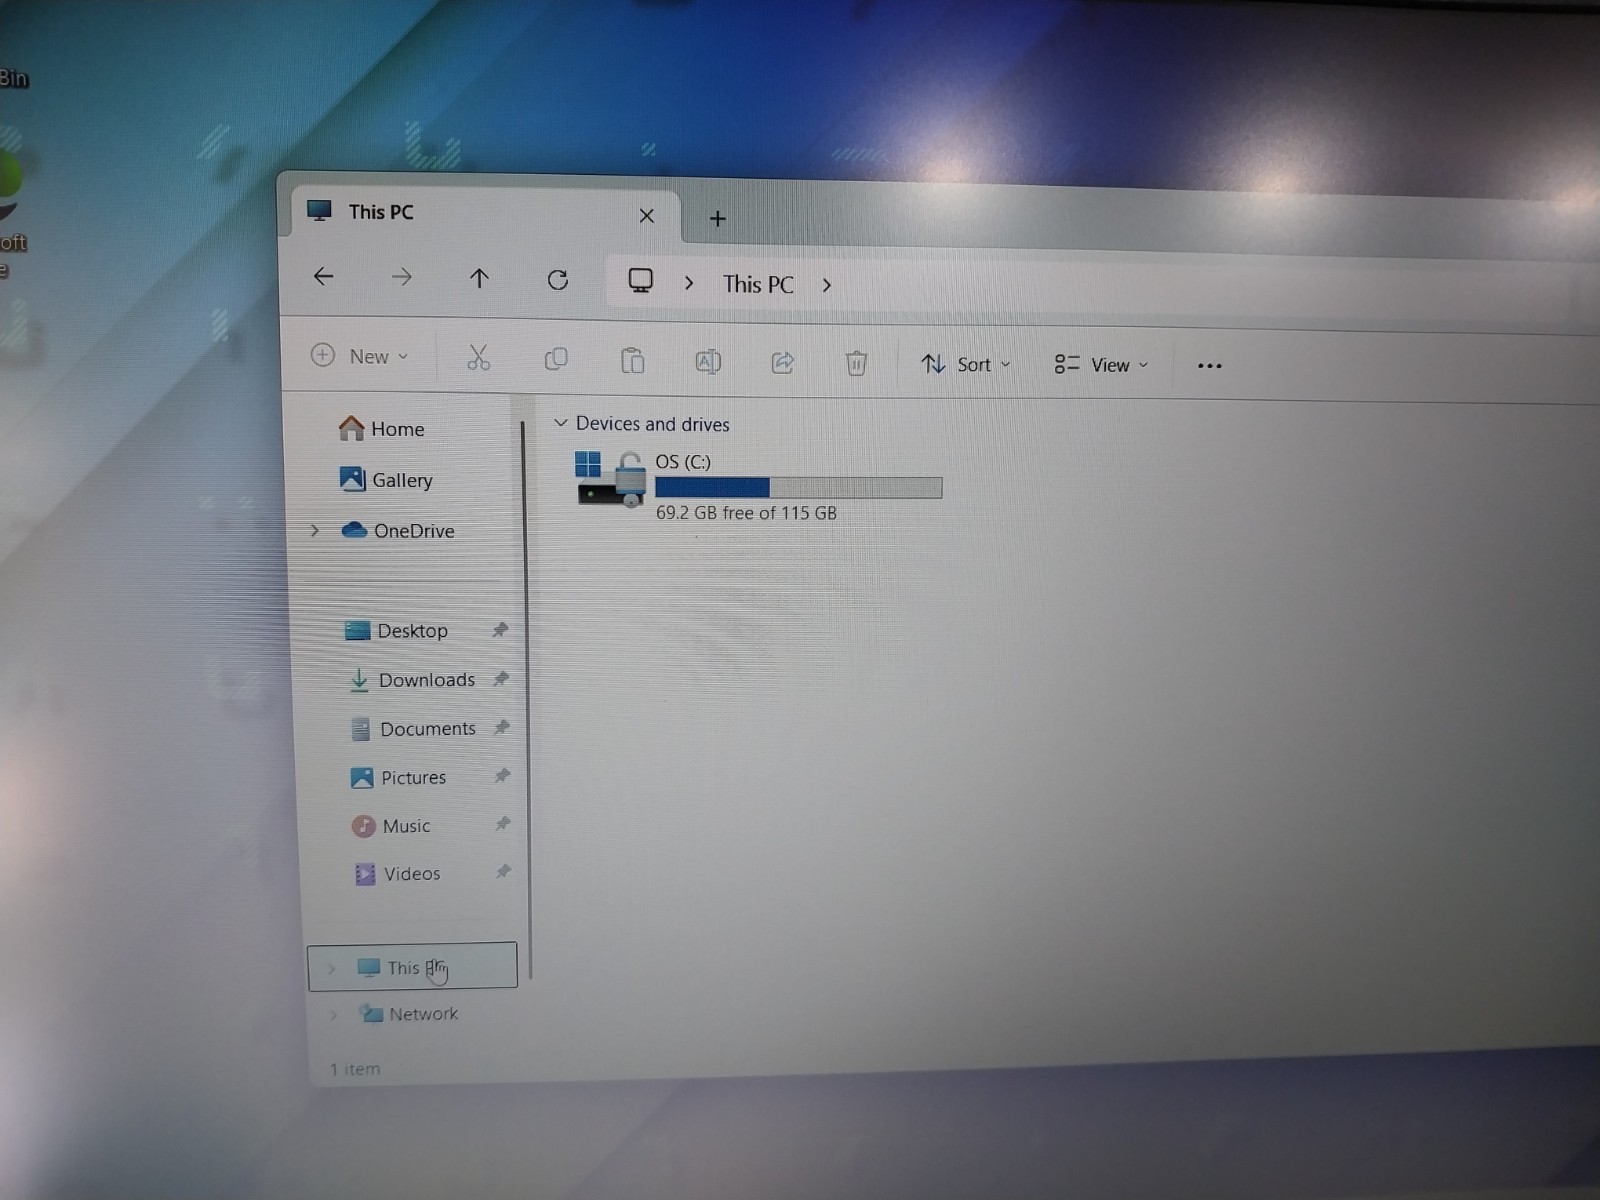The image size is (1600, 1200).
Task: Navigate up one folder level
Action: click(479, 278)
